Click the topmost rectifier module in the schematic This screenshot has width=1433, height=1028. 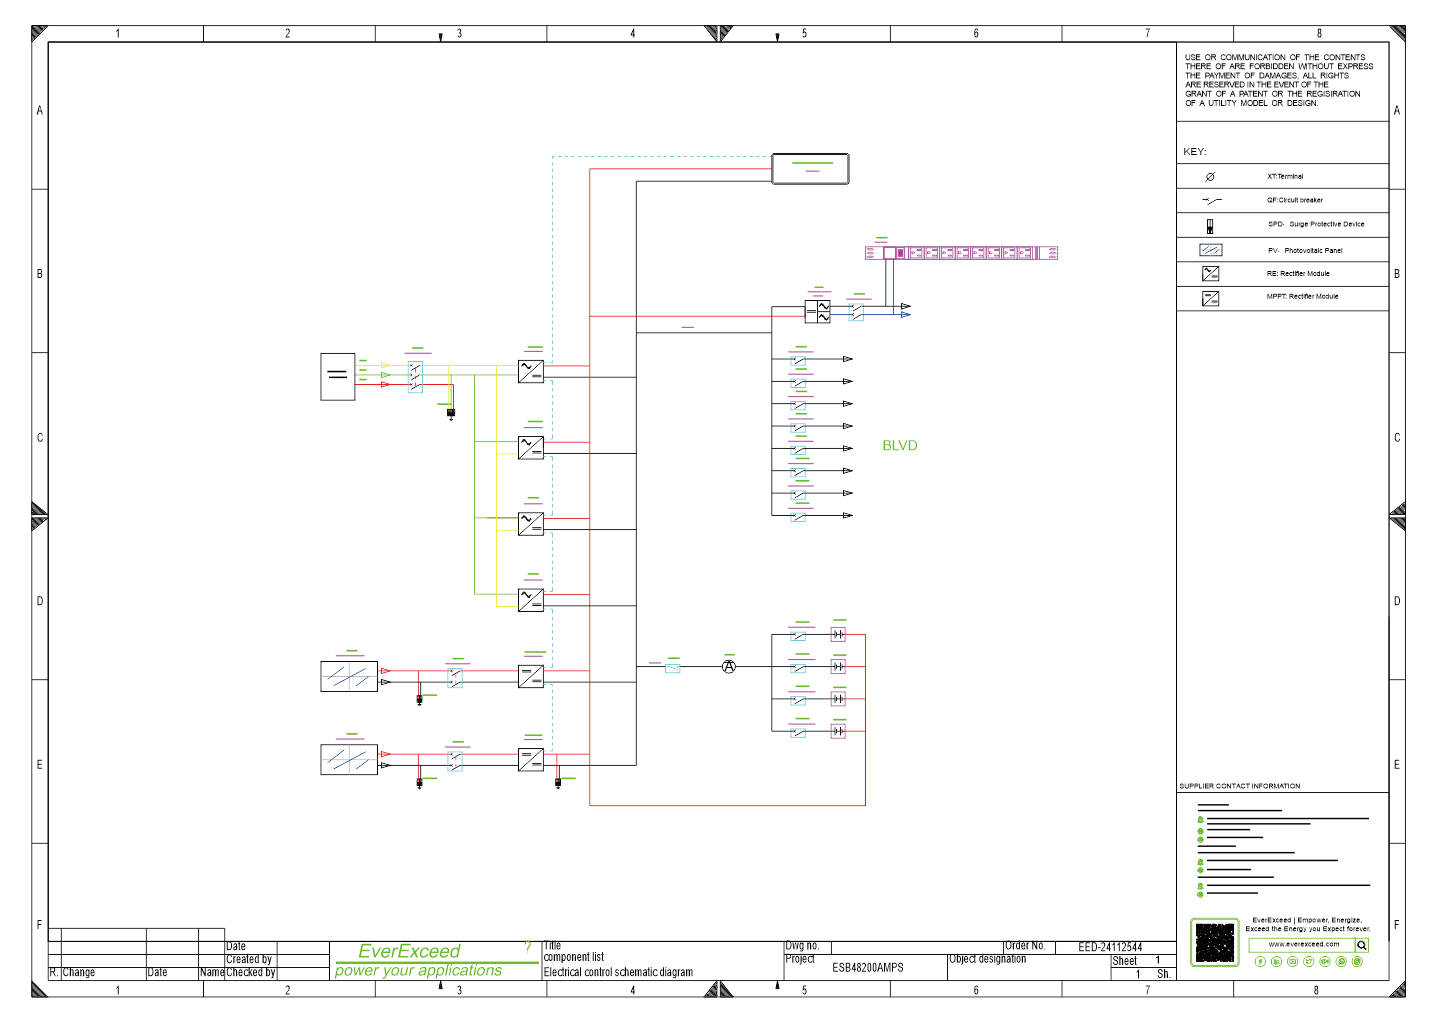coord(531,371)
